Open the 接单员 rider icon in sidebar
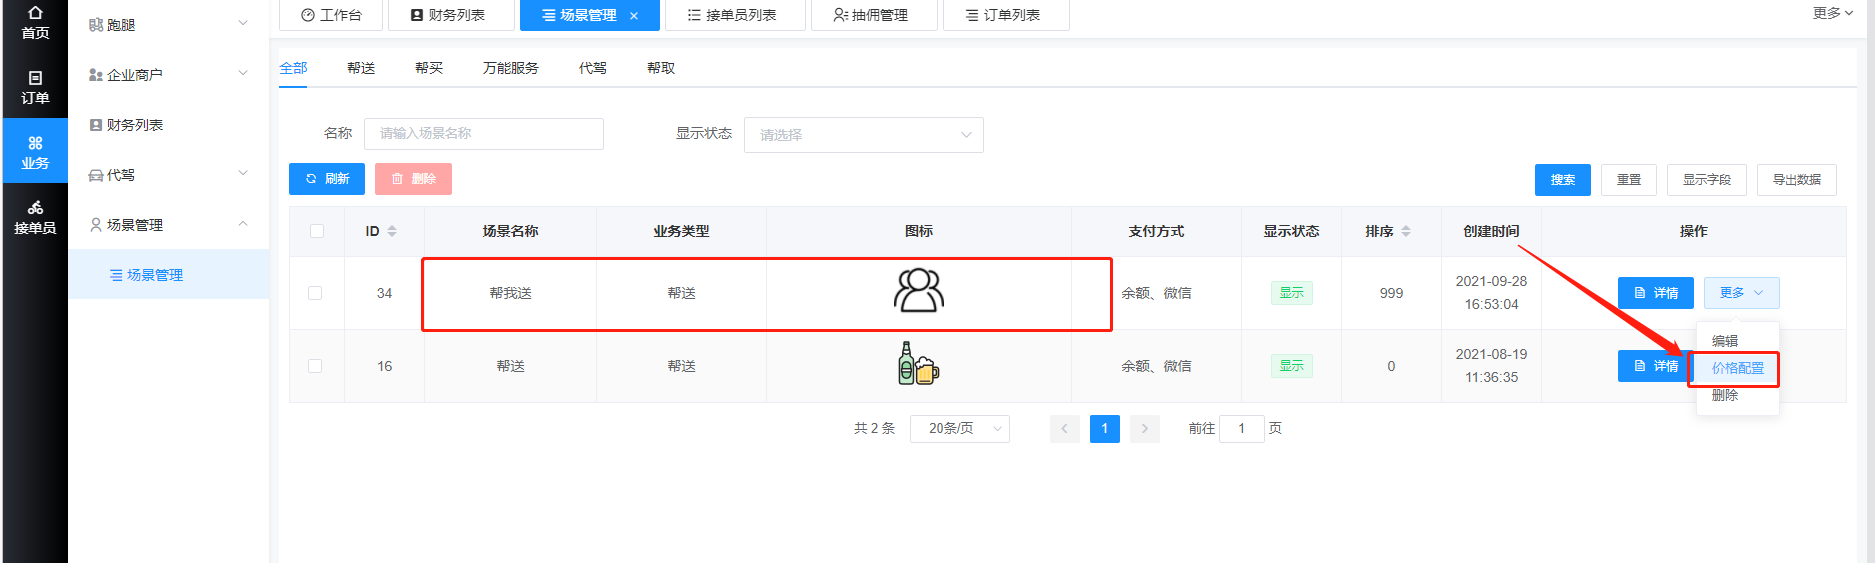 tap(35, 208)
